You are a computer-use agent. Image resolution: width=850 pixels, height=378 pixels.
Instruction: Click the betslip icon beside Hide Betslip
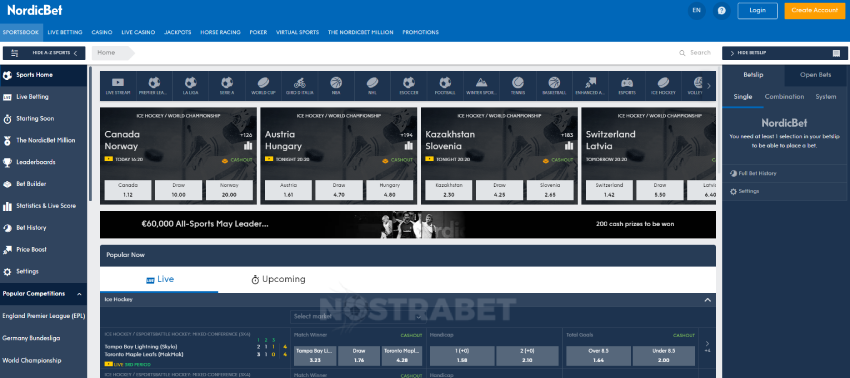(x=836, y=53)
